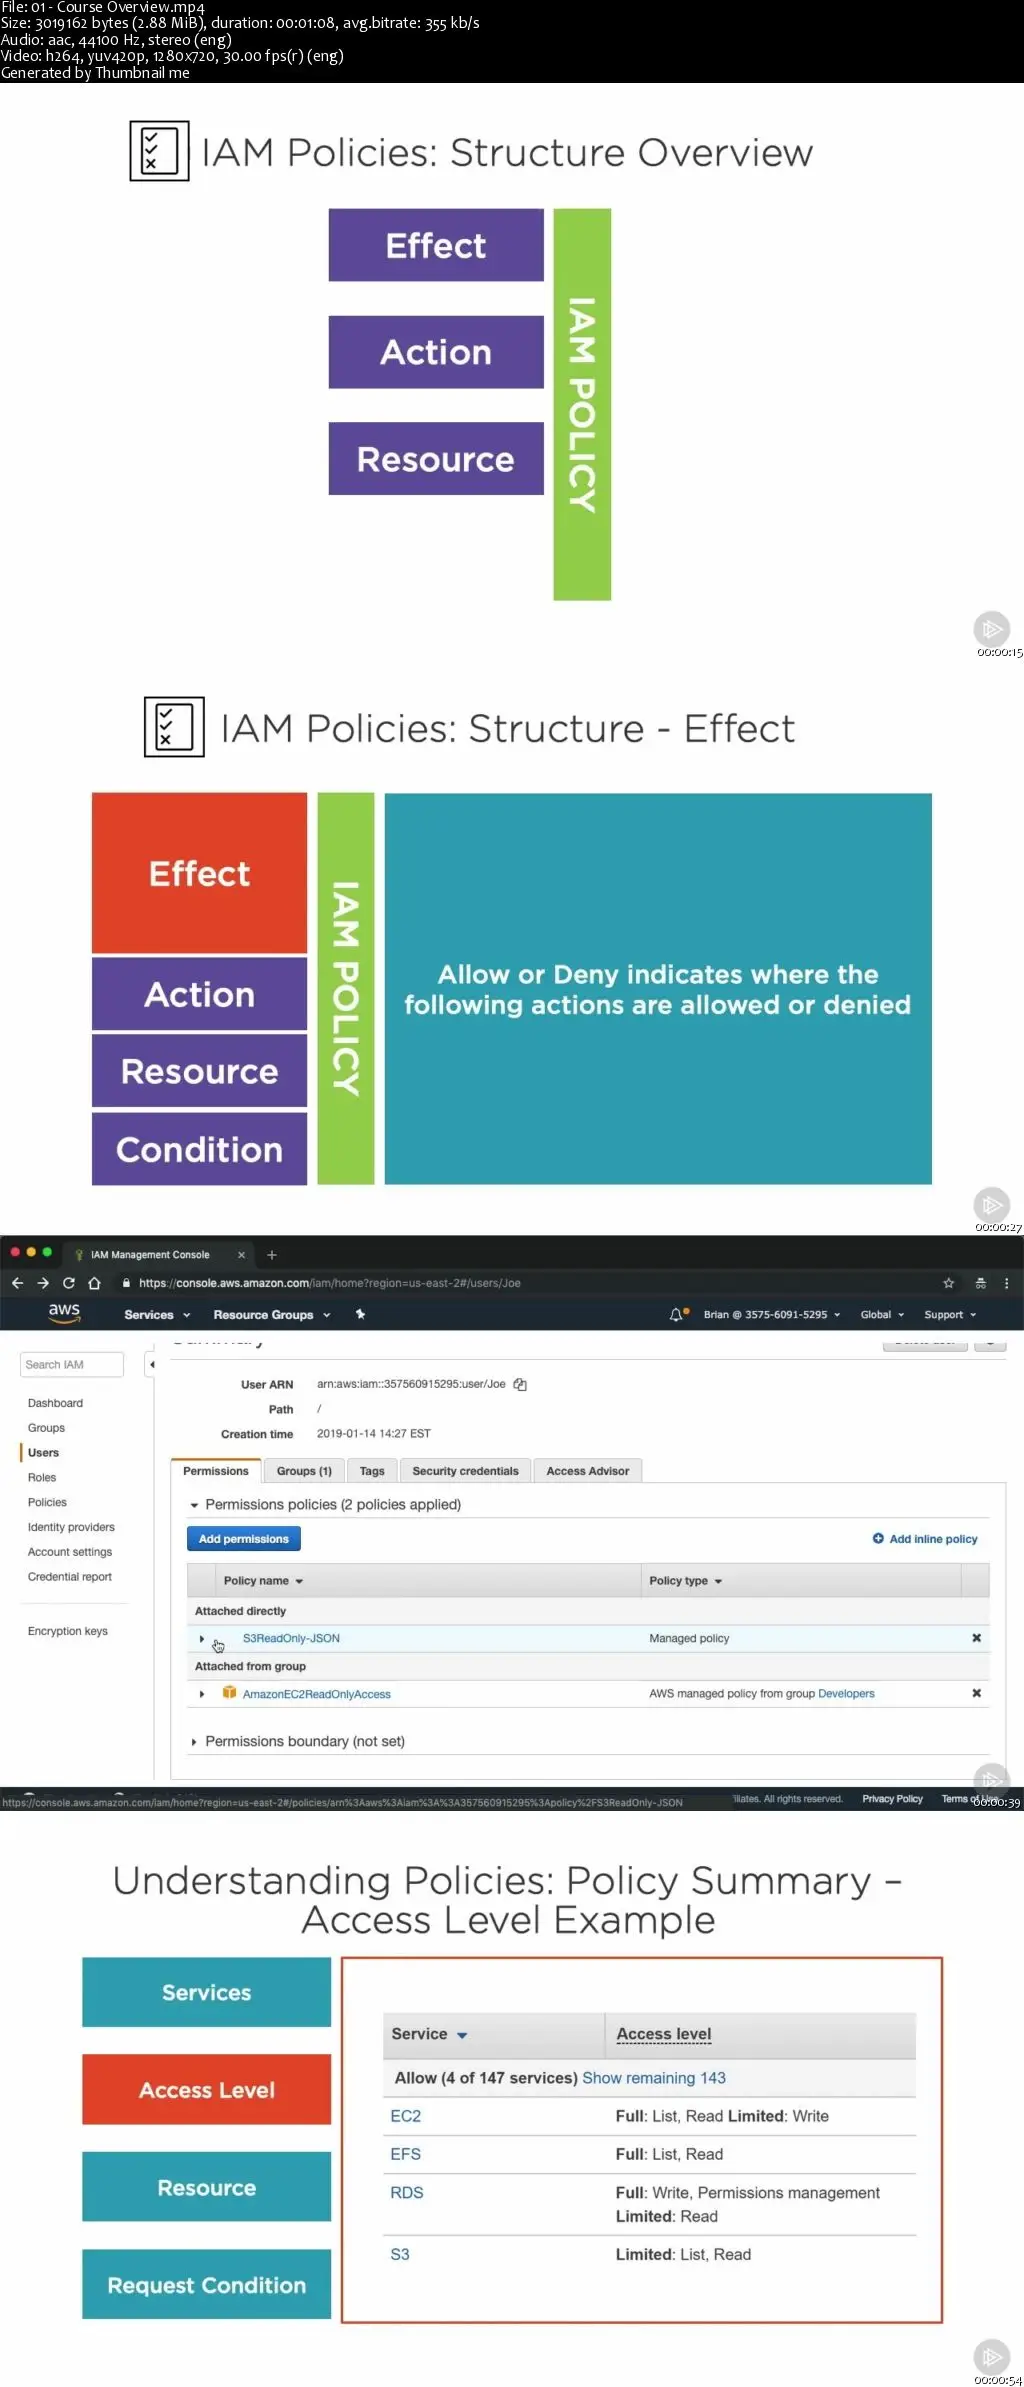Sort by the Policy type column
The width and height of the screenshot is (1024, 2387).
click(x=686, y=1581)
